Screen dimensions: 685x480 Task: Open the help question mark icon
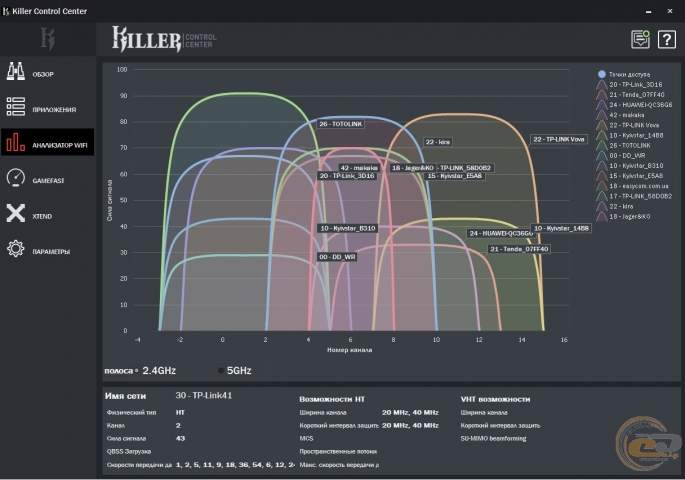click(x=667, y=40)
